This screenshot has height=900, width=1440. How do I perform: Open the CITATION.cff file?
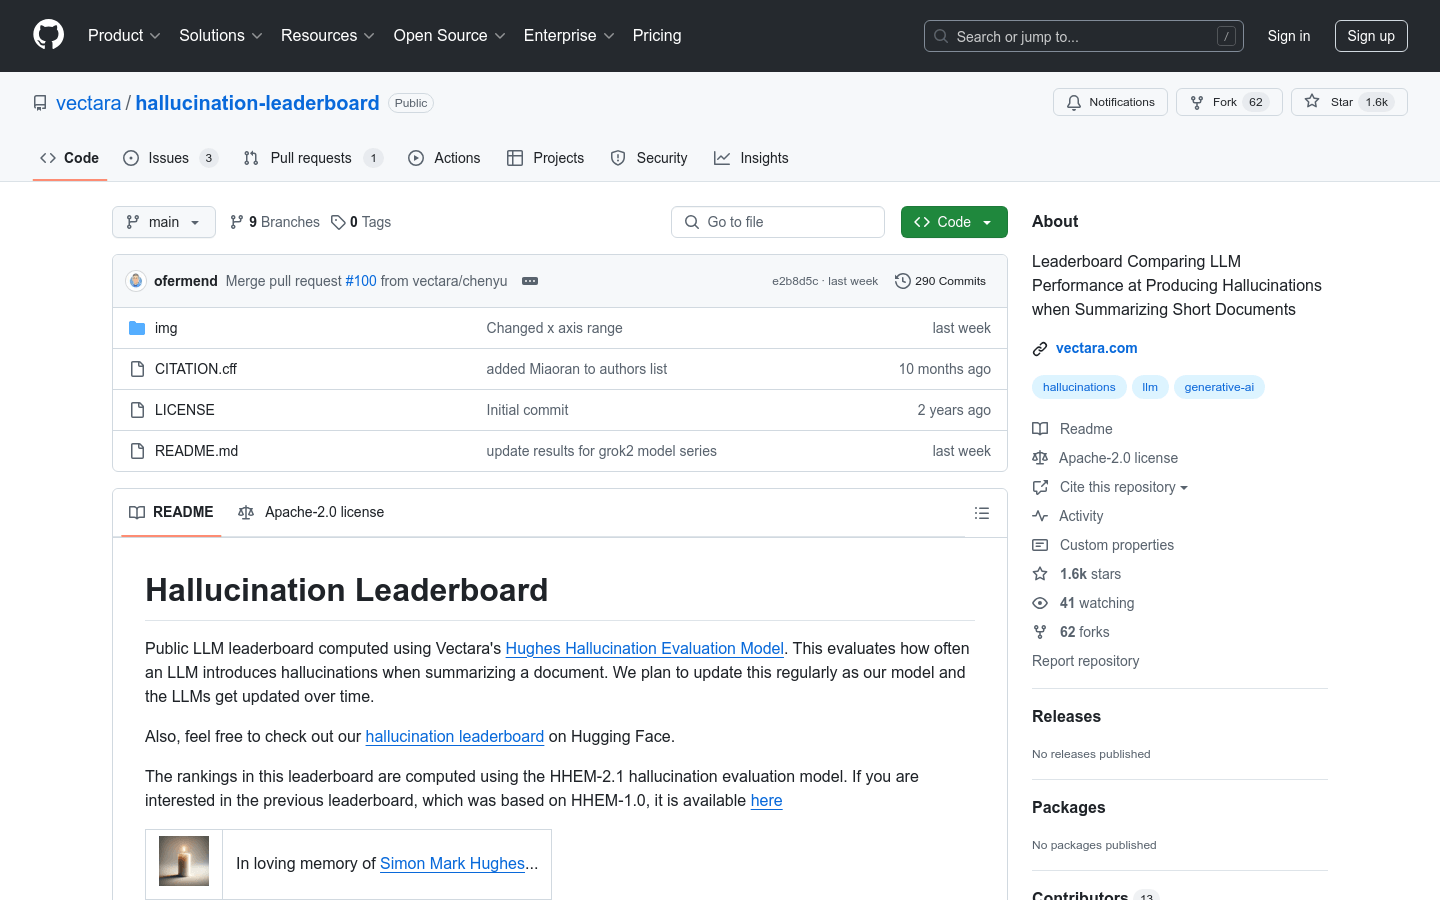196,369
